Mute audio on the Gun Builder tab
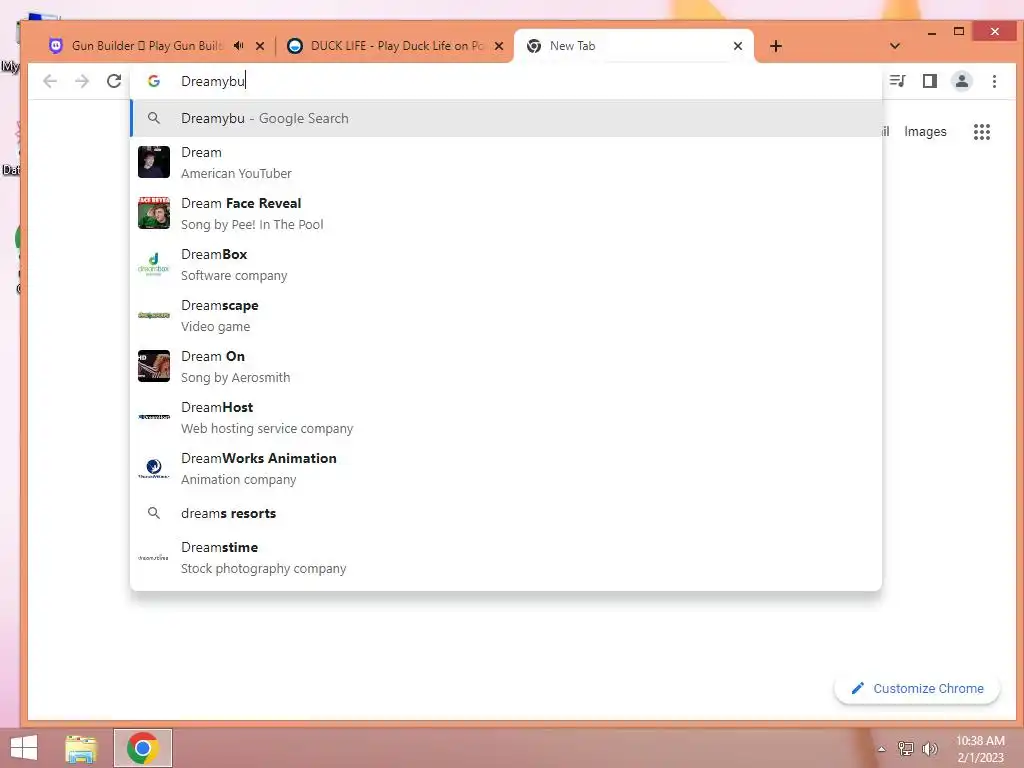 [239, 46]
